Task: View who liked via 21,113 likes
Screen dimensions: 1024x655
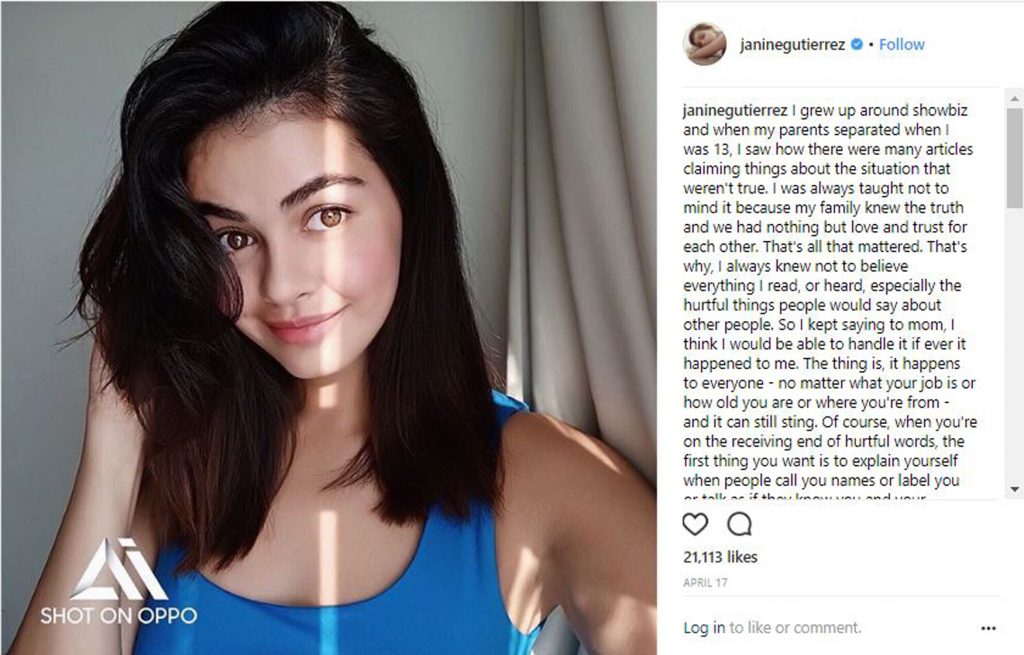Action: coord(720,557)
